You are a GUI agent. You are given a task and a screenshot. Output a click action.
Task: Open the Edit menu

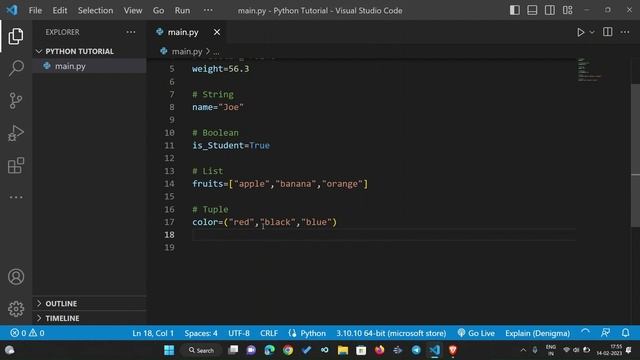tap(60, 10)
